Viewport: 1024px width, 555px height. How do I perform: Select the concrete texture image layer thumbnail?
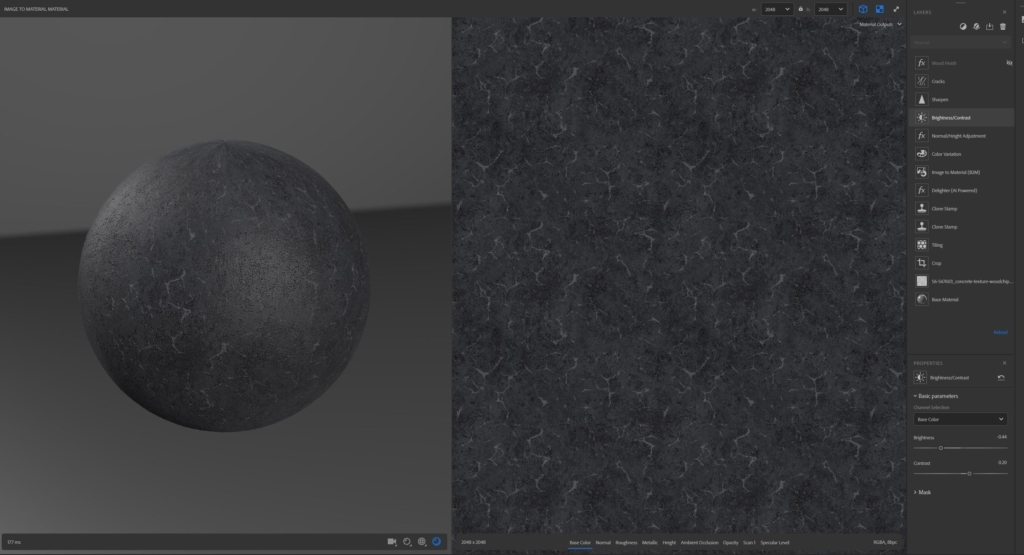click(921, 281)
